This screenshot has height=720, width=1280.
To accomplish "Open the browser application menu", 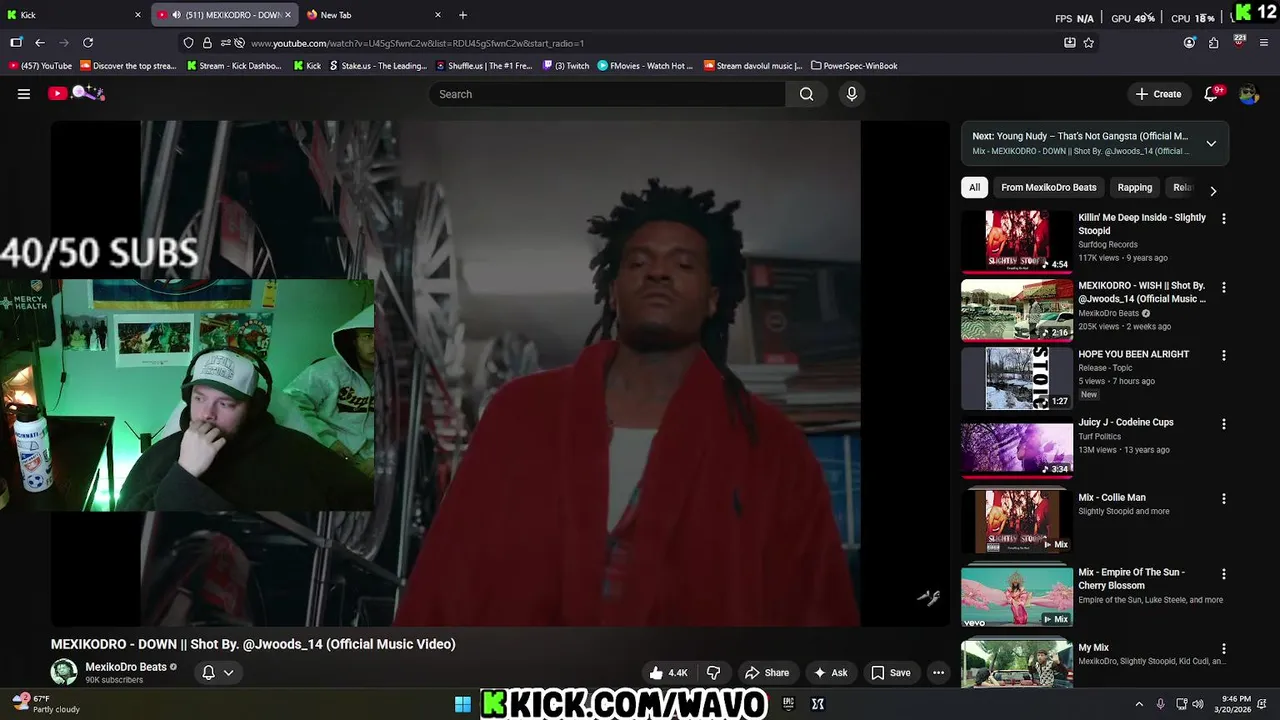I will pyautogui.click(x=1265, y=43).
